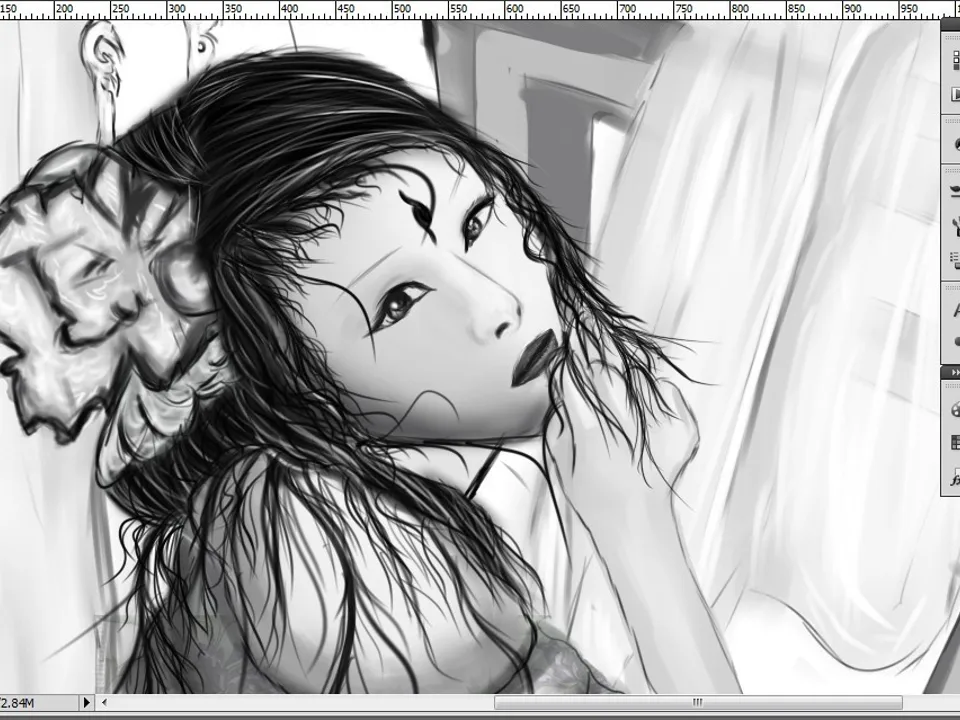This screenshot has width=960, height=720.
Task: Open the Color panel palette icon
Action: coord(953,410)
